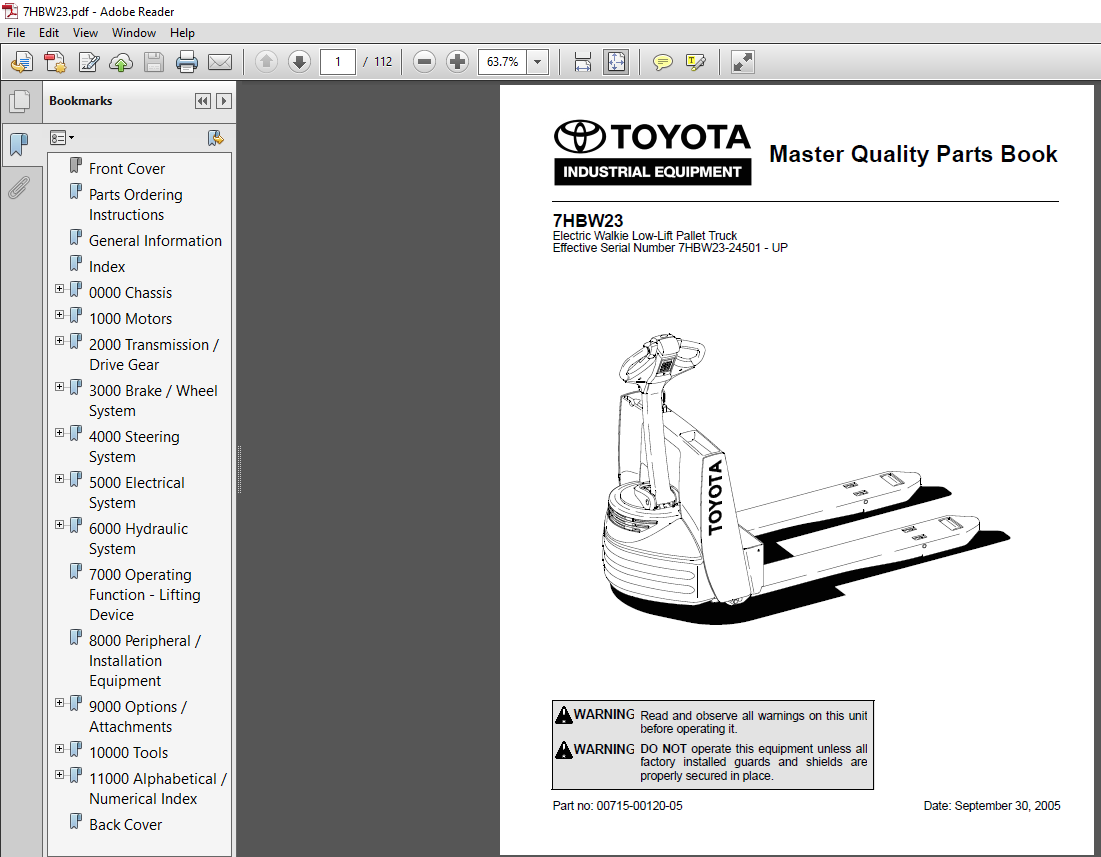Click the Zoom out minus button
Viewport: 1101px width, 857px height.
pos(424,62)
